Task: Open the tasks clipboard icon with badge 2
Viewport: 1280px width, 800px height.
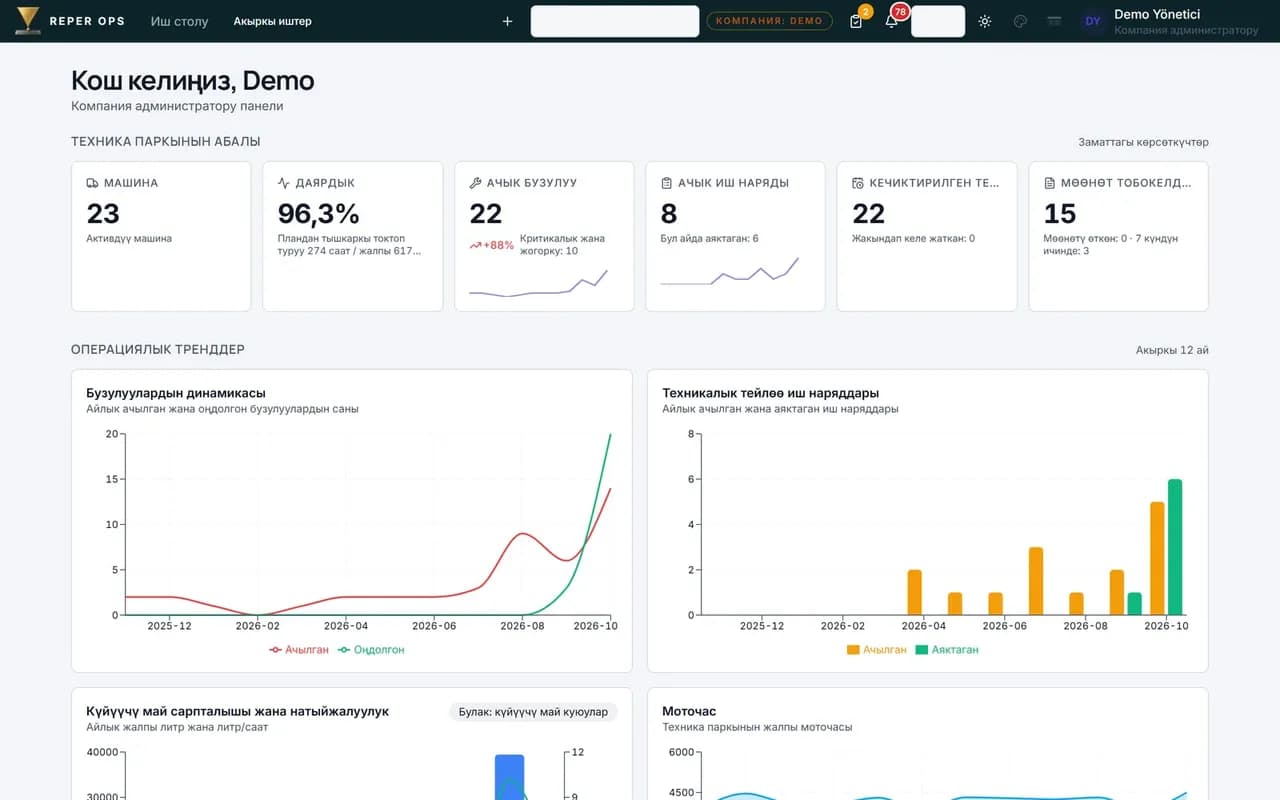Action: click(x=856, y=21)
